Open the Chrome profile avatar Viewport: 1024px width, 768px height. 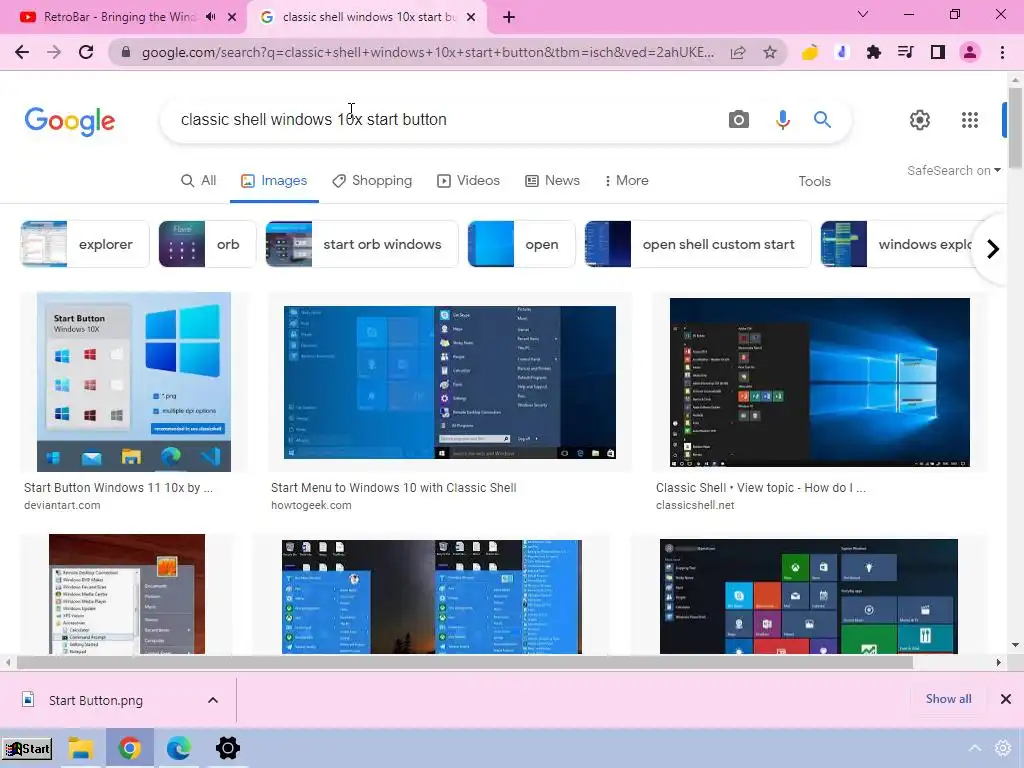(970, 52)
